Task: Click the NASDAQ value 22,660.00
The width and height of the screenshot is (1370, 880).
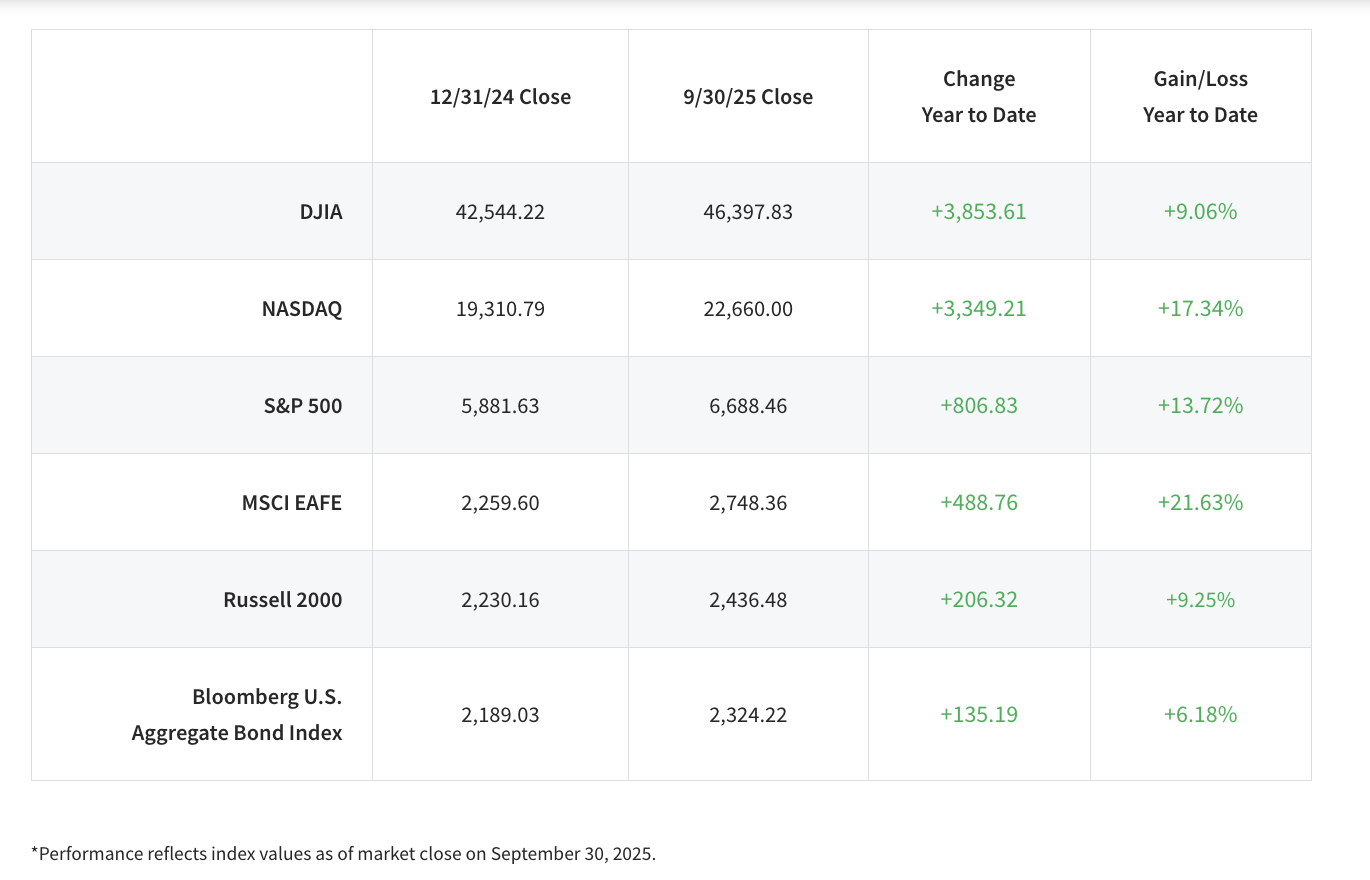Action: click(748, 309)
